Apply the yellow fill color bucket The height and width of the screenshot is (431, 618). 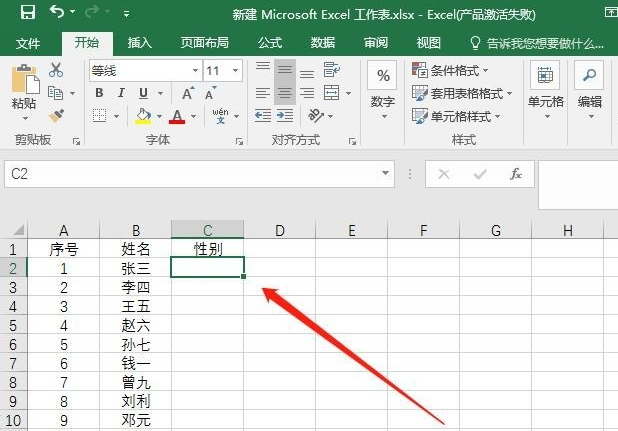click(x=143, y=116)
